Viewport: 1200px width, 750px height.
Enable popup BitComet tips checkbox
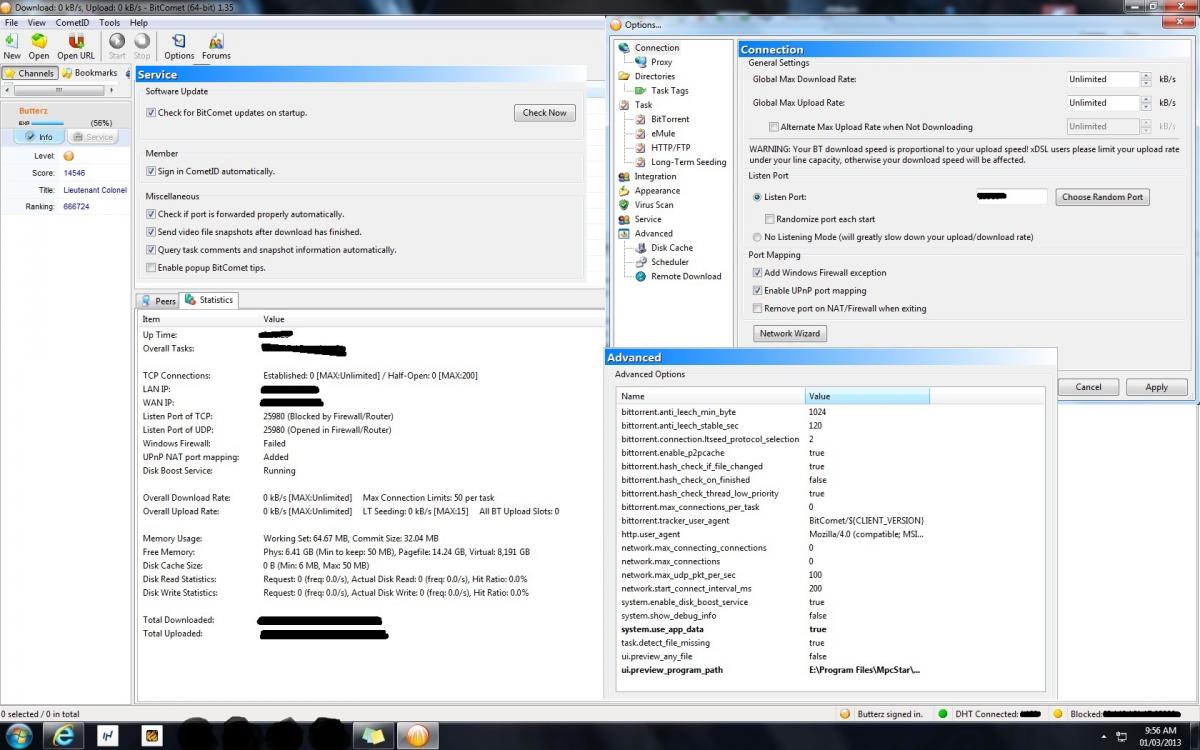tap(151, 268)
